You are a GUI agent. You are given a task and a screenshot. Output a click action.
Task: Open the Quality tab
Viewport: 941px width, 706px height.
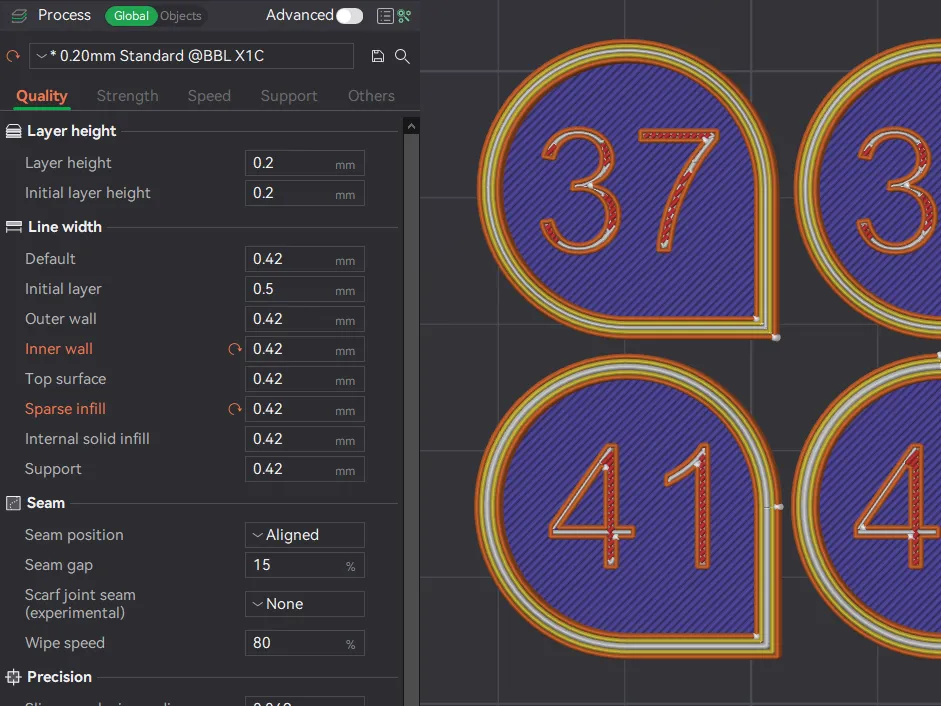[x=41, y=96]
